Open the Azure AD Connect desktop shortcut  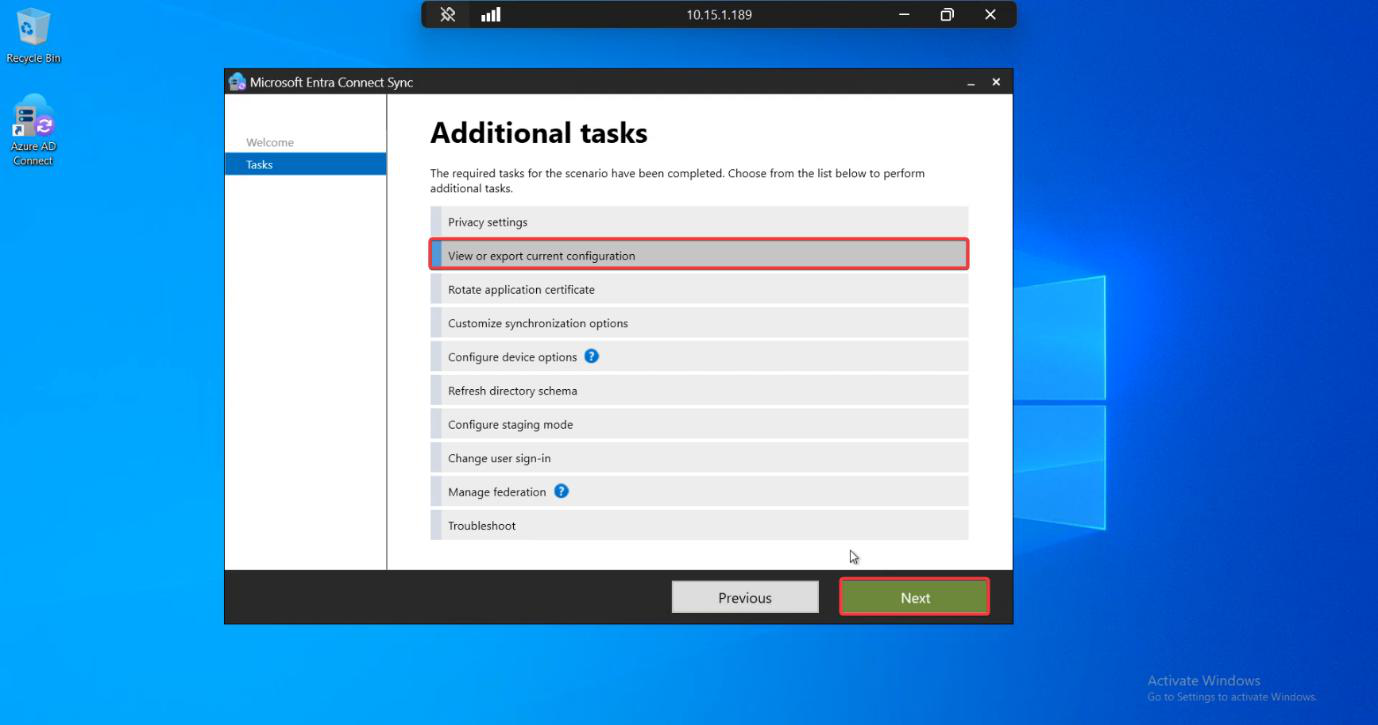33,132
